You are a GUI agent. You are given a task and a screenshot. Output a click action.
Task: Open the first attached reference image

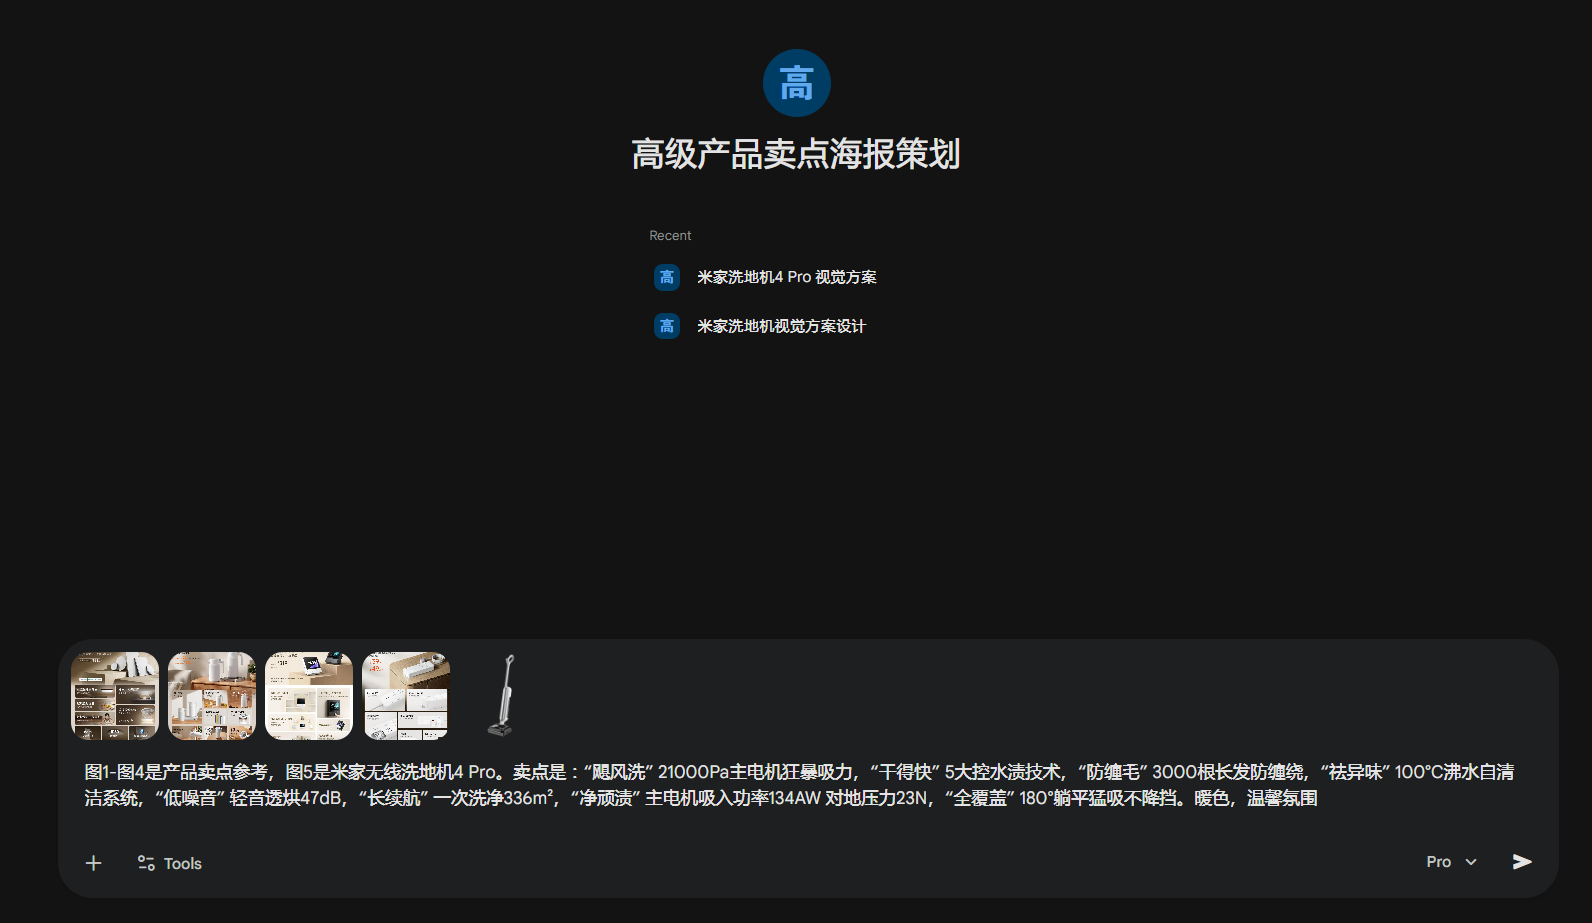tap(115, 696)
